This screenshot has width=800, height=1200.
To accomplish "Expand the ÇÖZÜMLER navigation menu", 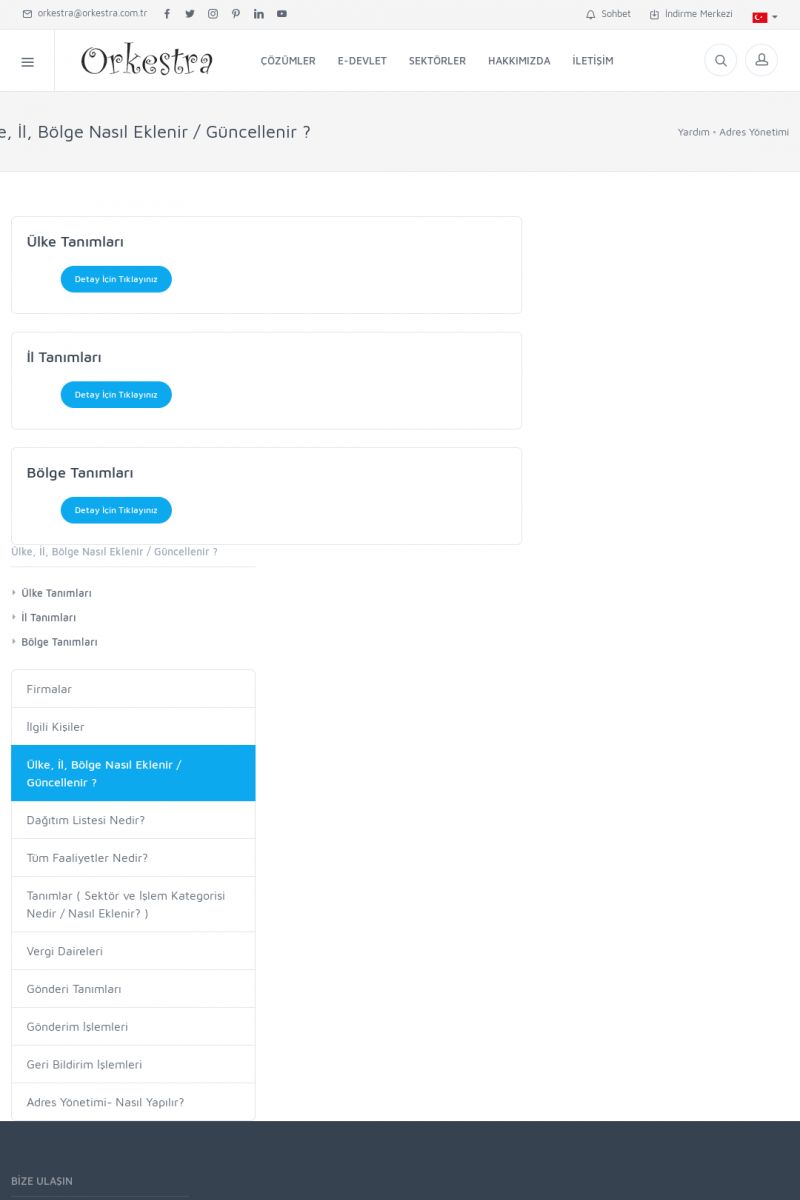I will (288, 61).
